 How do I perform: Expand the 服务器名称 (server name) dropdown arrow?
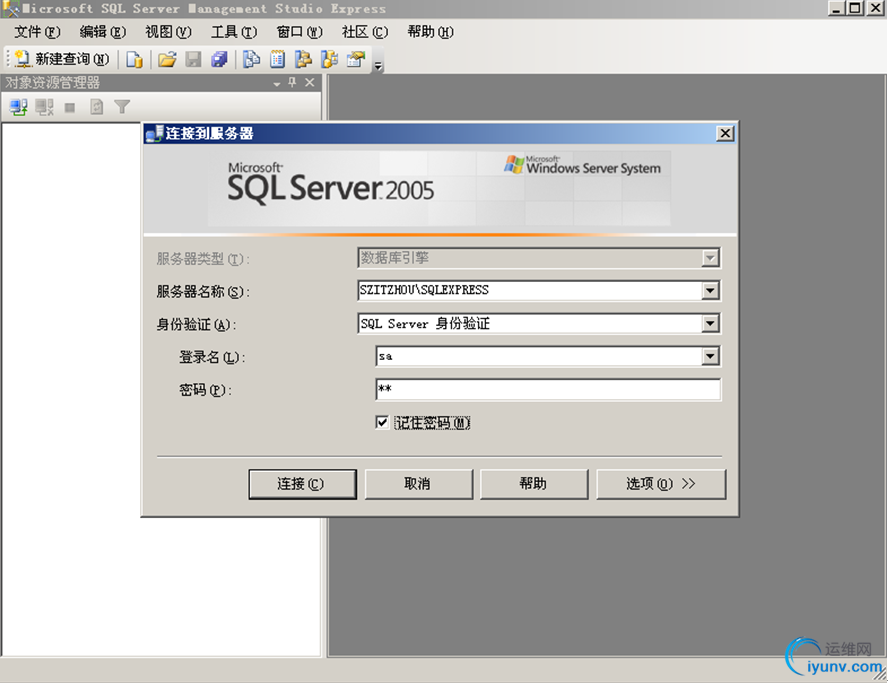point(710,291)
